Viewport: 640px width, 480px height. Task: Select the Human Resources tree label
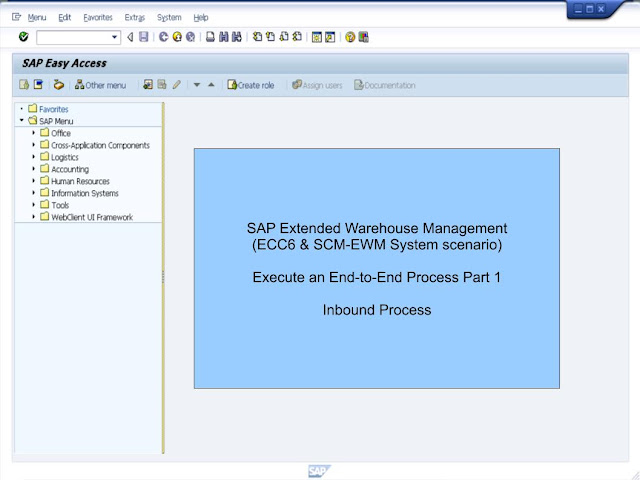click(x=80, y=181)
